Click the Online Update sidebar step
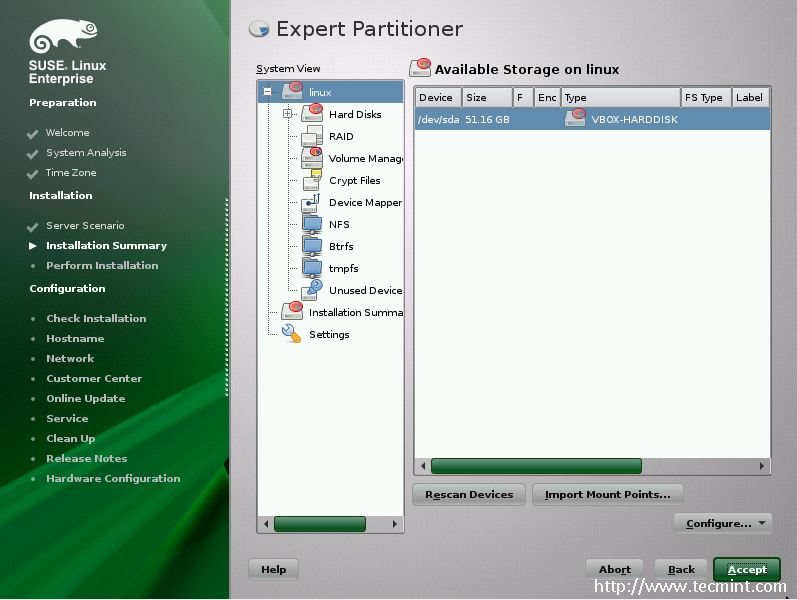This screenshot has width=797, height=600. pyautogui.click(x=85, y=399)
